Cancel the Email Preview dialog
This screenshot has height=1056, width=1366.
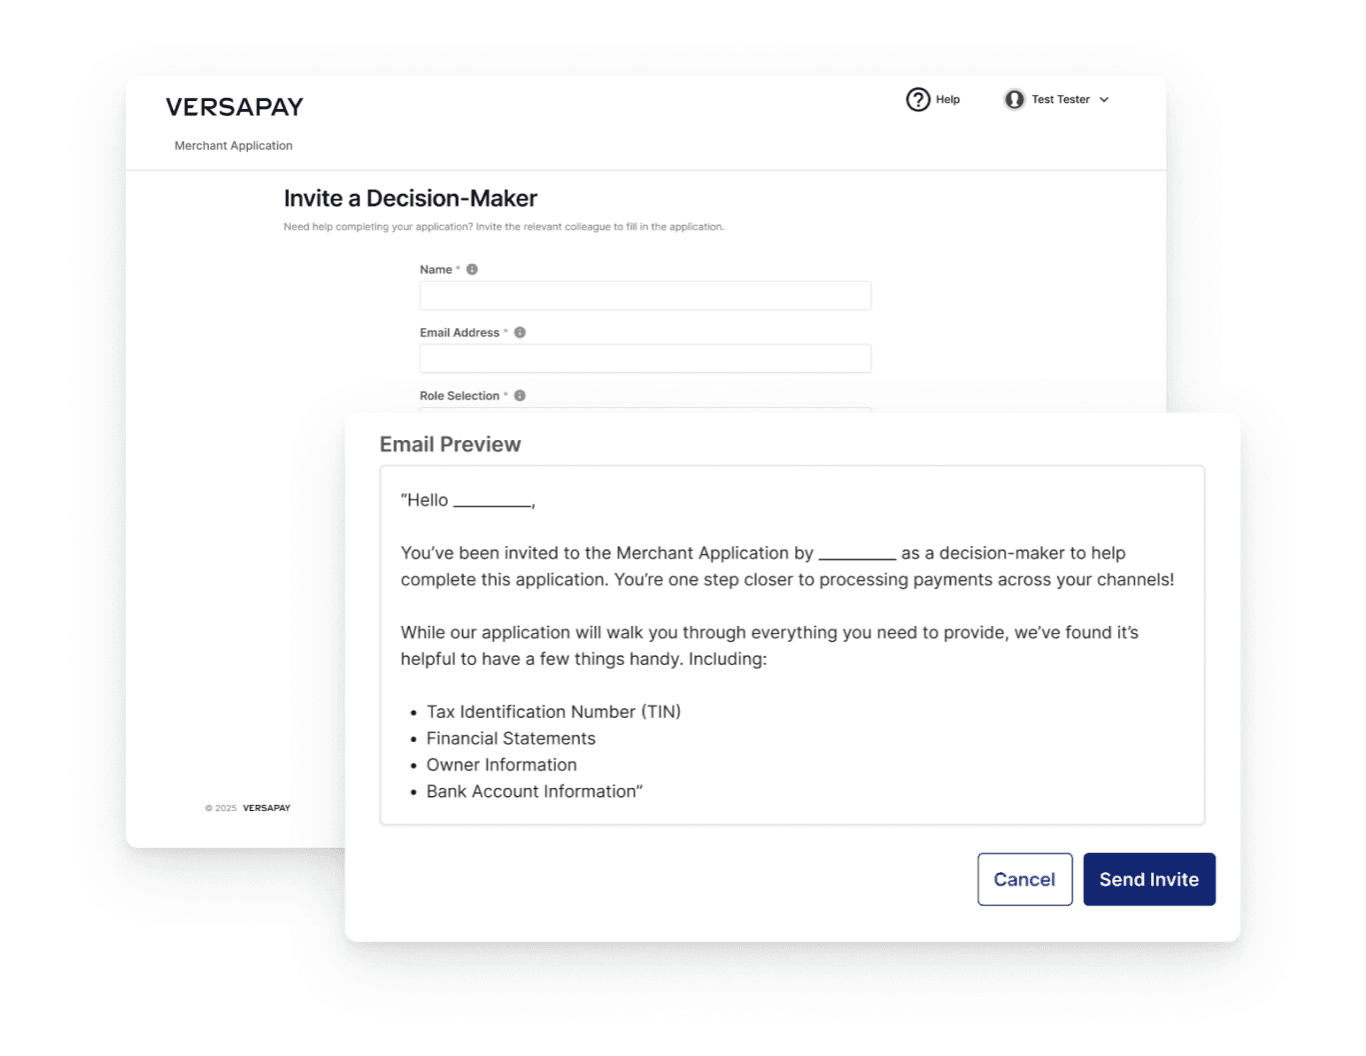tap(1024, 879)
